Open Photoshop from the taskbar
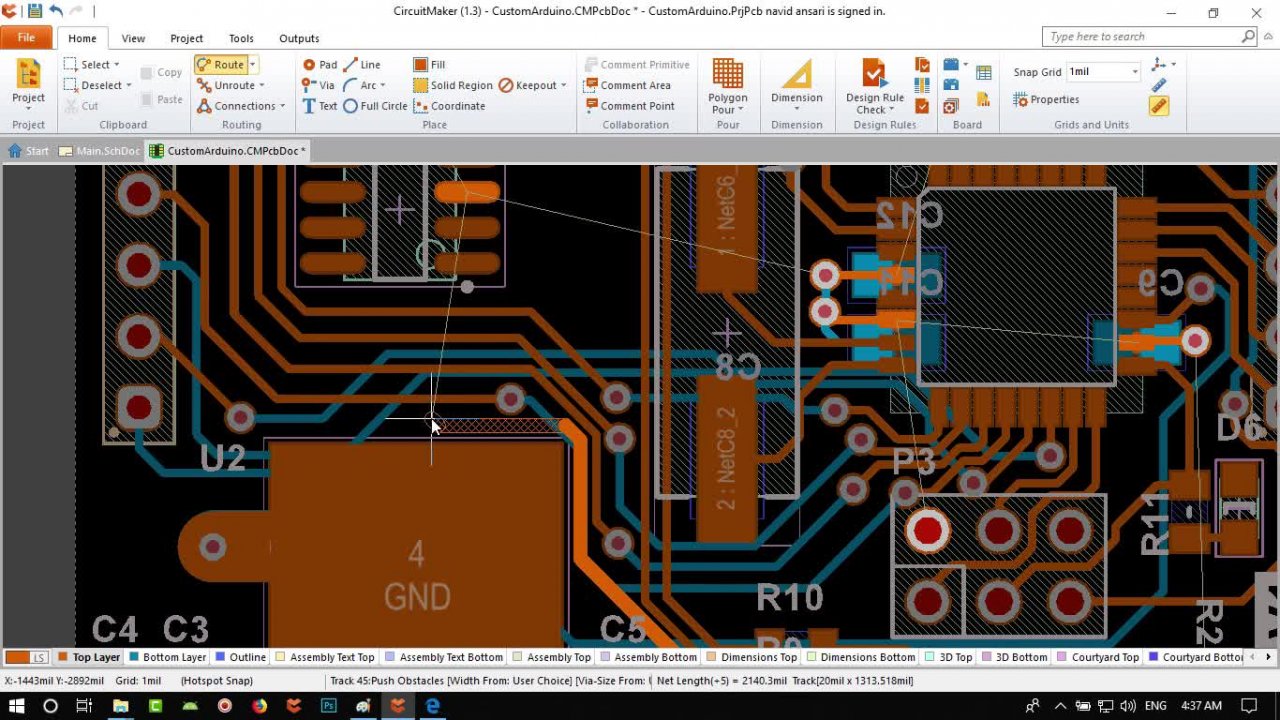This screenshot has height=720, width=1280. 328,706
